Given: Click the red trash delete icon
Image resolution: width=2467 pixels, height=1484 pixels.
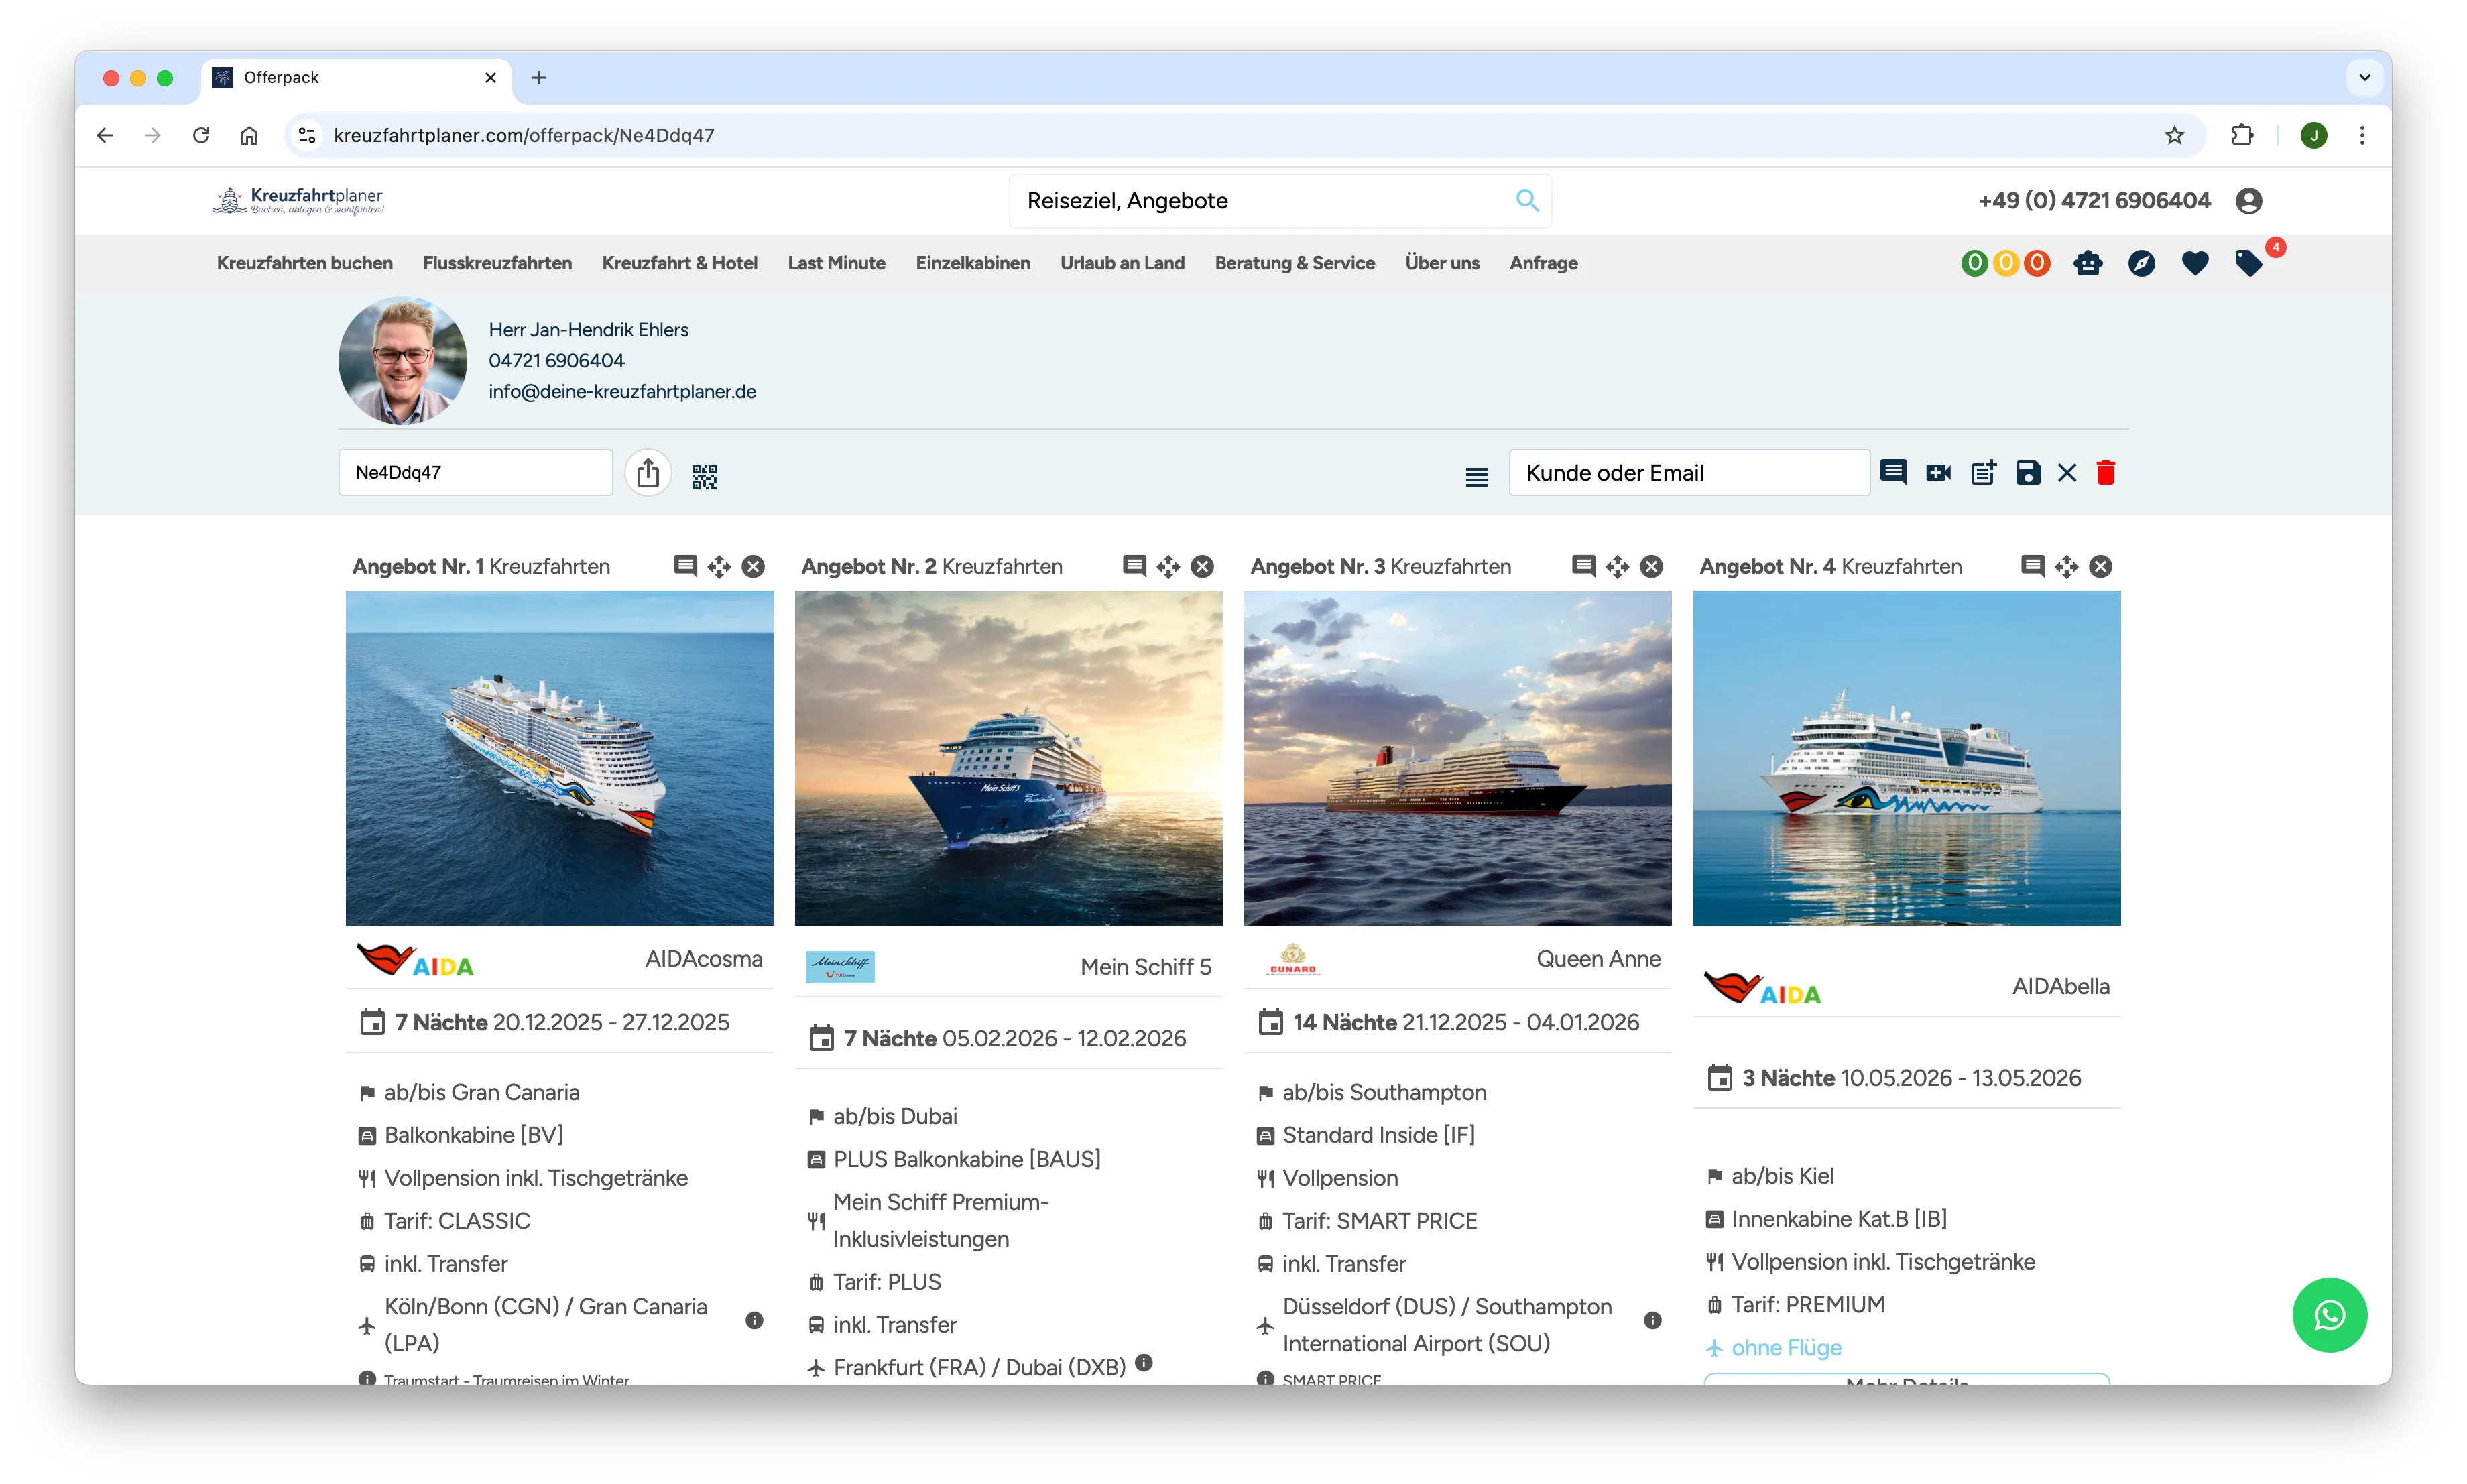Looking at the screenshot, I should pos(2105,473).
